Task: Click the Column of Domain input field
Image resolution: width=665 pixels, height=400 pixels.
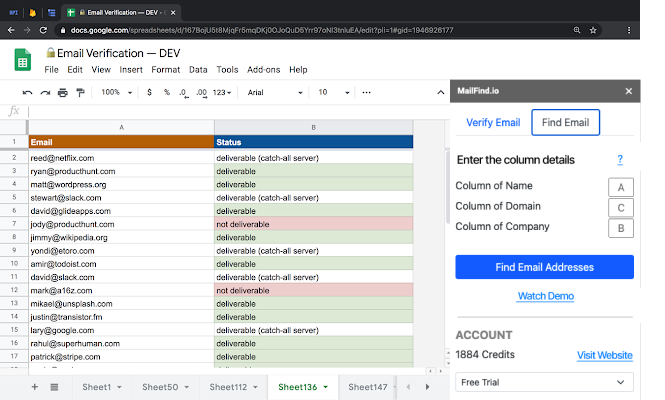Action: pos(621,207)
